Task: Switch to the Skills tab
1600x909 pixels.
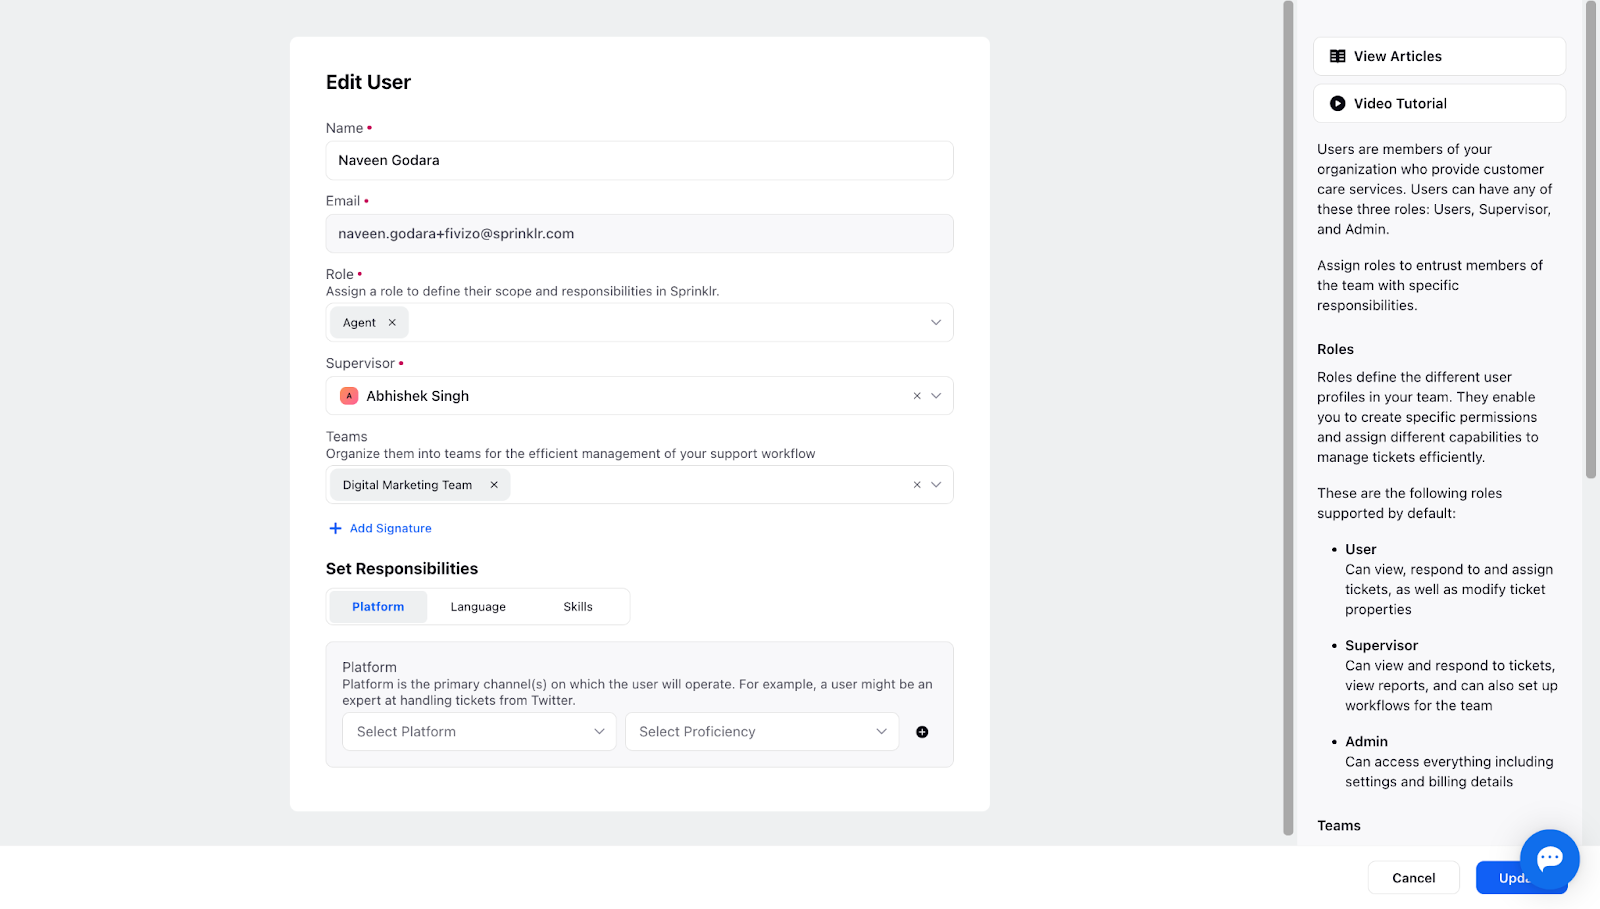Action: click(578, 607)
